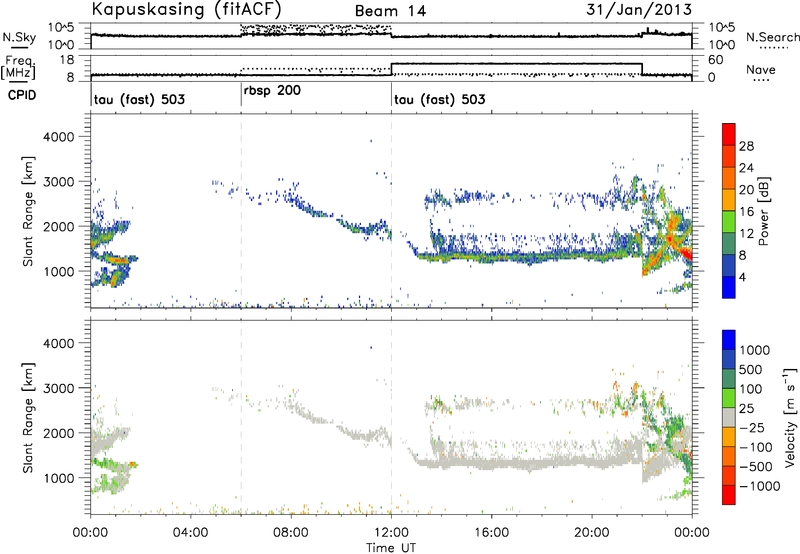
Task: Select the "rbsp 200" CPID label
Action: [272, 91]
